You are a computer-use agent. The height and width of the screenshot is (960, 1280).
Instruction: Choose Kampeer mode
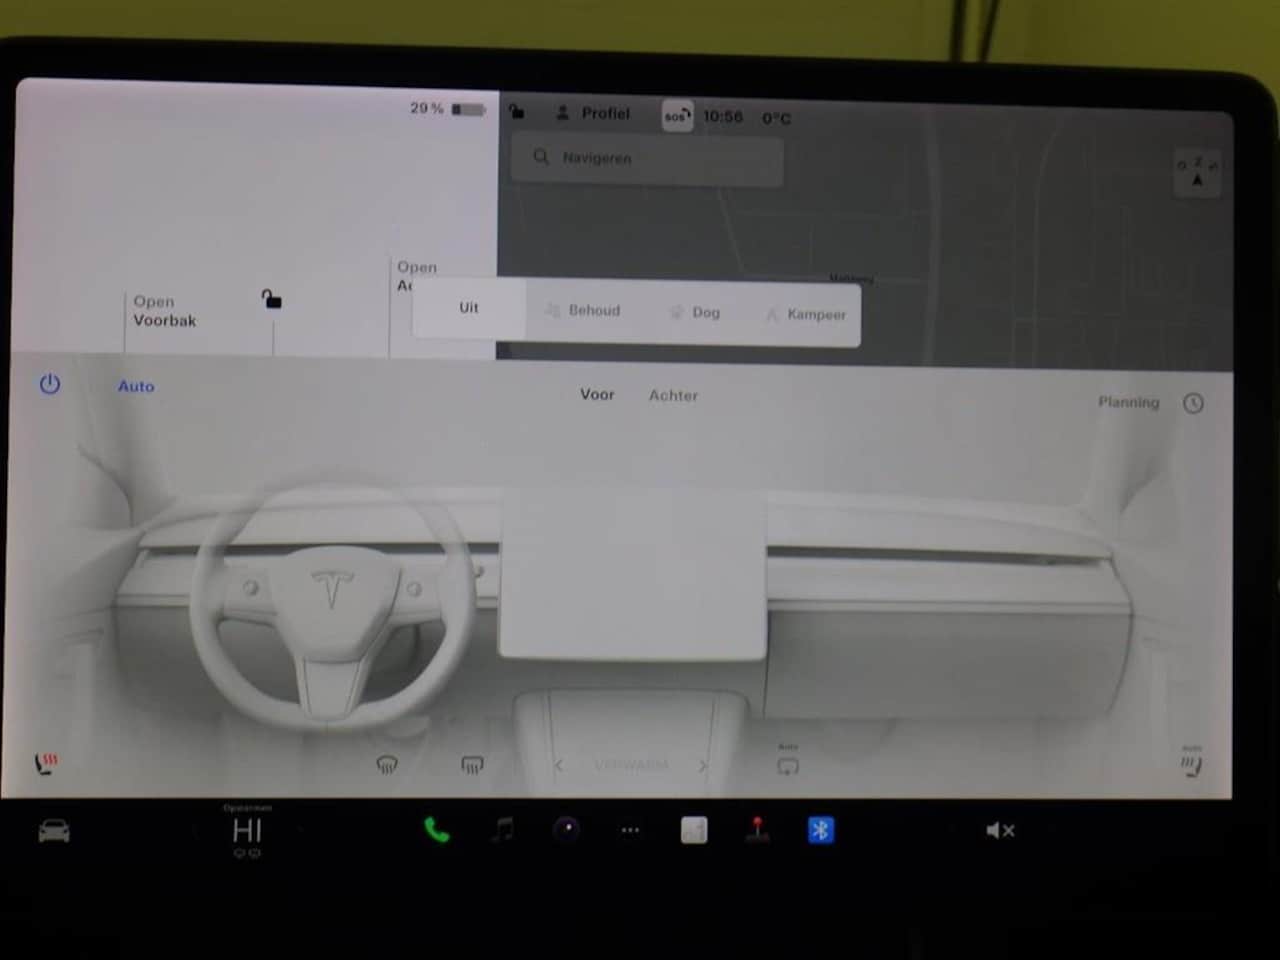point(806,315)
